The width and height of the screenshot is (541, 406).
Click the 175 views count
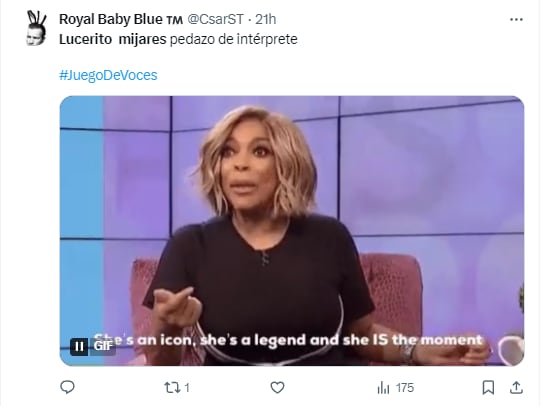405,388
